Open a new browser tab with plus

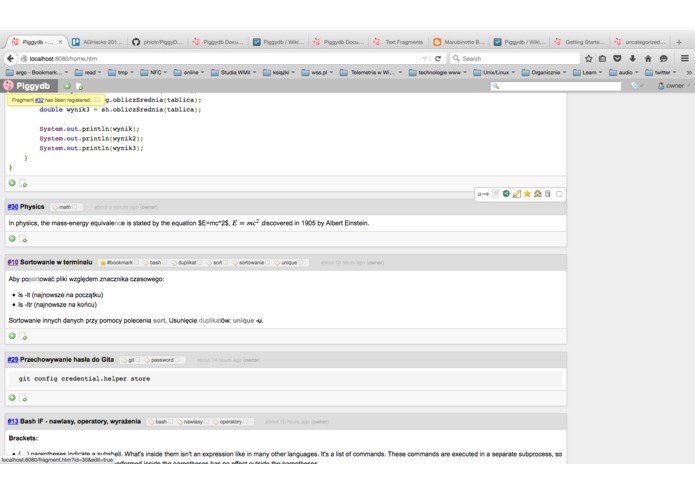[679, 42]
